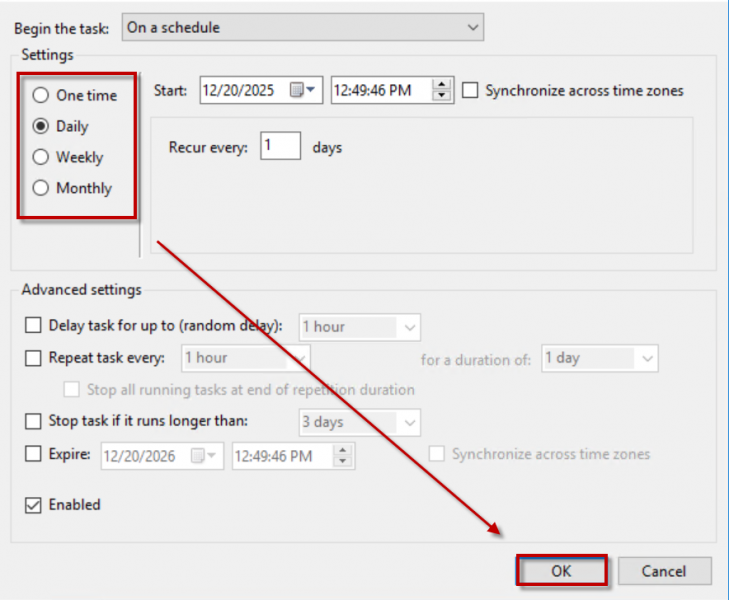The height and width of the screenshot is (600, 729).
Task: Click the Recur every days input field
Action: click(x=280, y=147)
